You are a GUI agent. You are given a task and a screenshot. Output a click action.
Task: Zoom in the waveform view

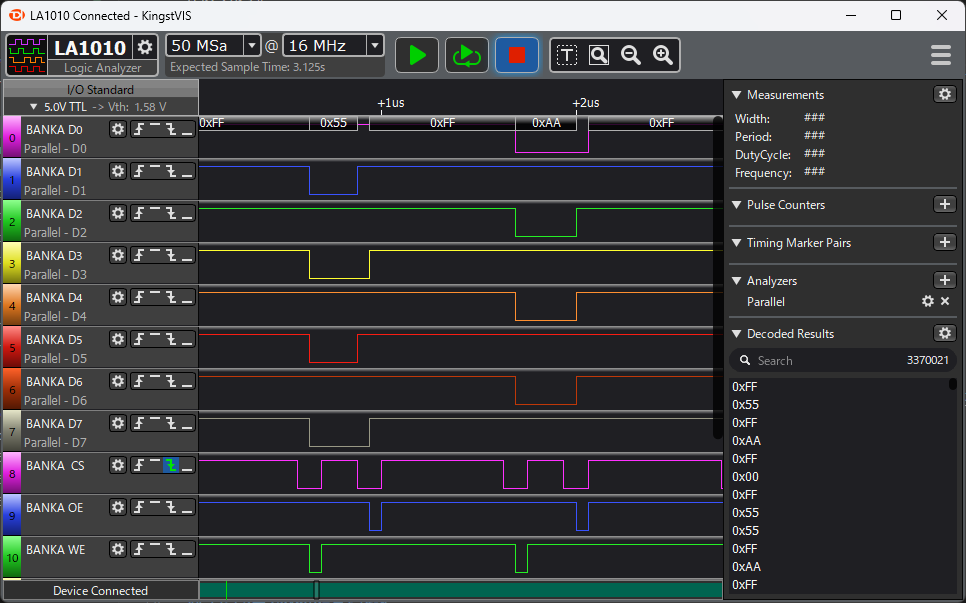662,55
